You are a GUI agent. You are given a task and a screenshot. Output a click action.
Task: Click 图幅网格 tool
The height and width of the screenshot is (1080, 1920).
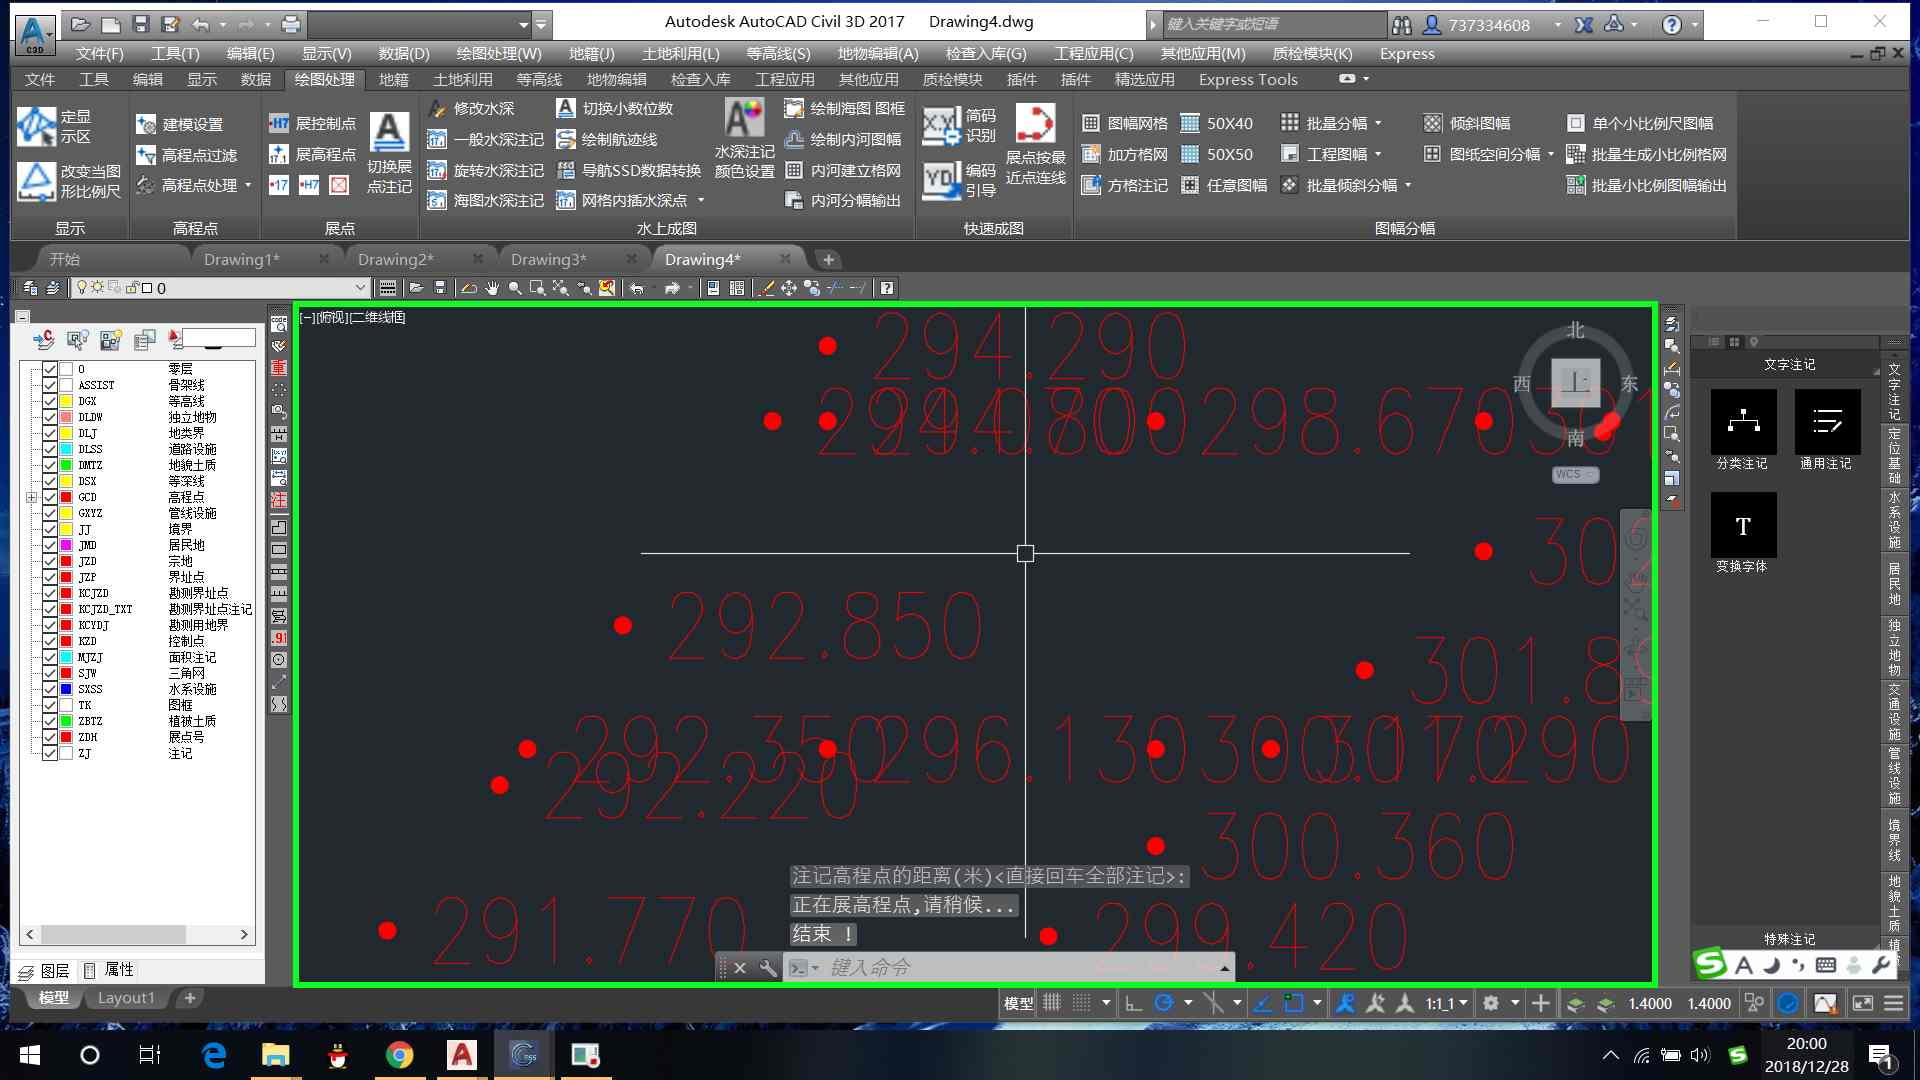1125,123
